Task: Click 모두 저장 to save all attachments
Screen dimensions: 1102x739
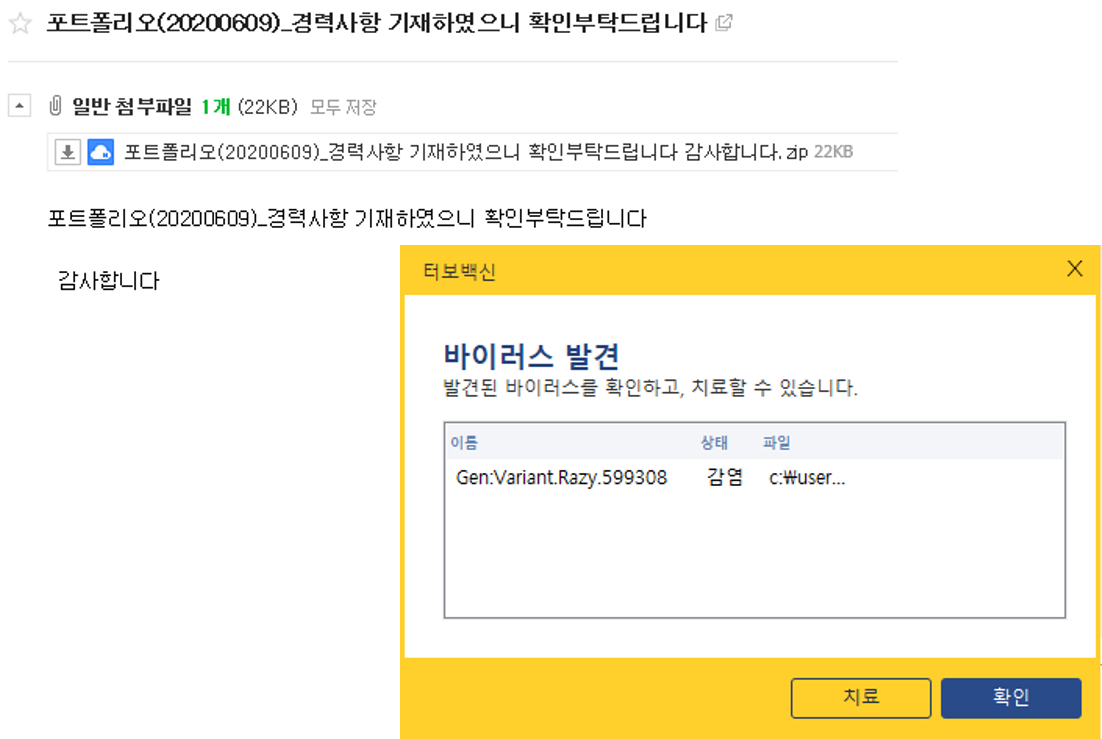Action: [343, 107]
